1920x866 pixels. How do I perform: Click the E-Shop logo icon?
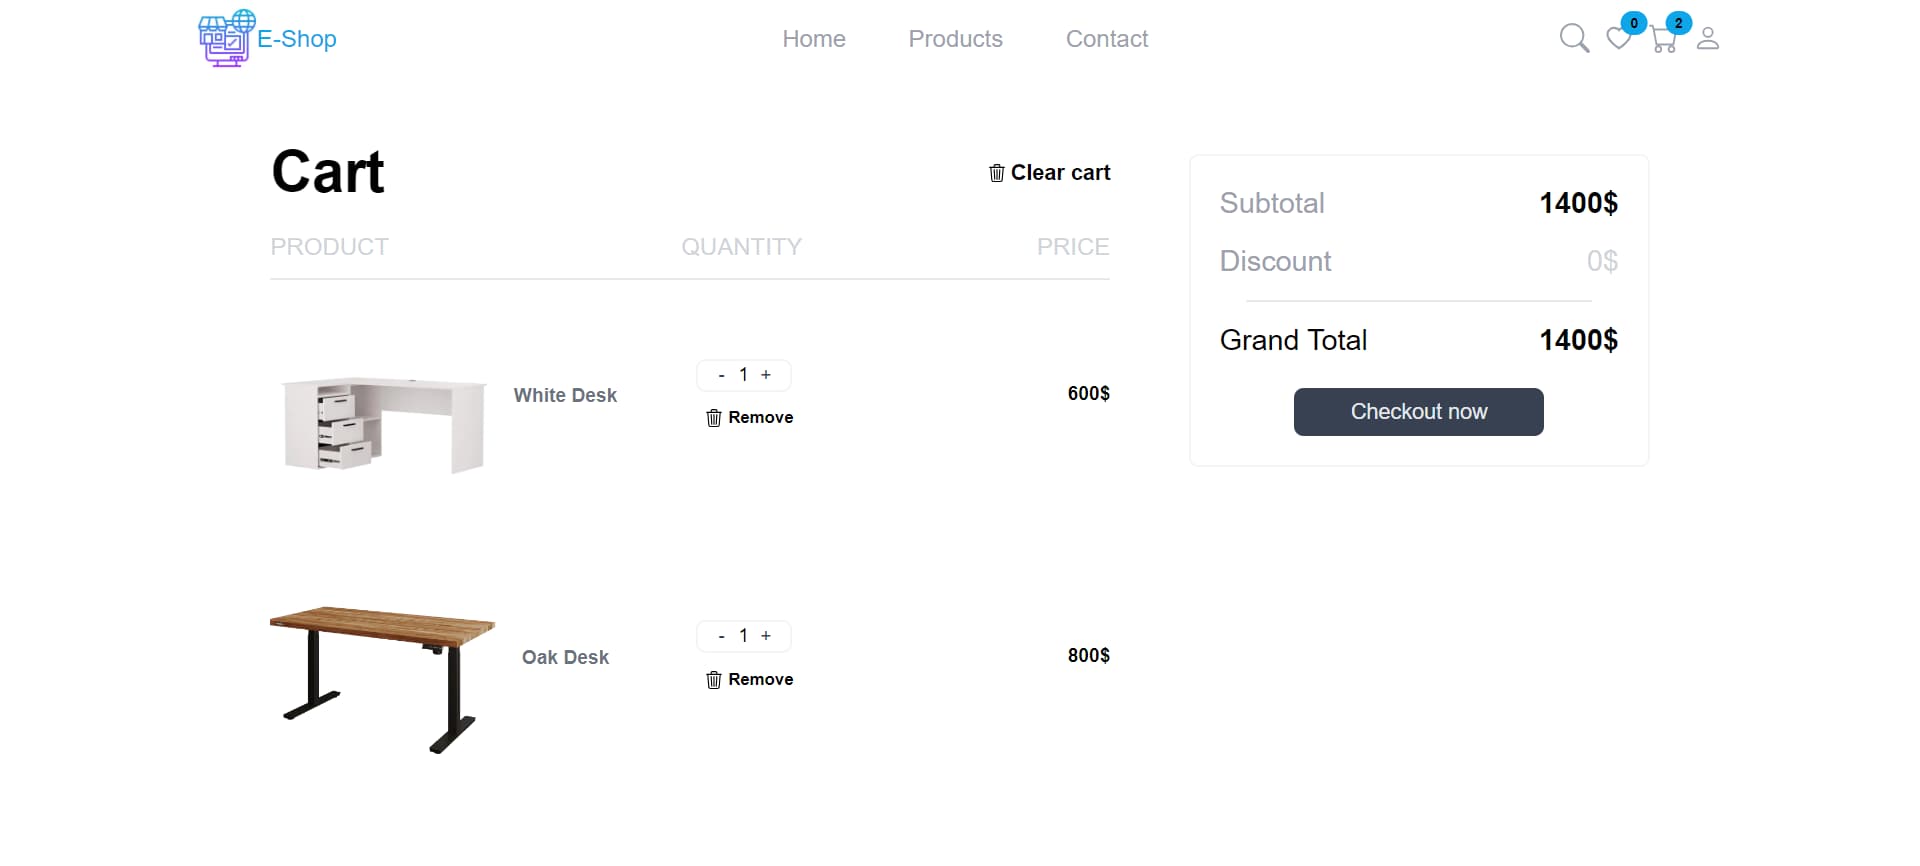point(226,39)
